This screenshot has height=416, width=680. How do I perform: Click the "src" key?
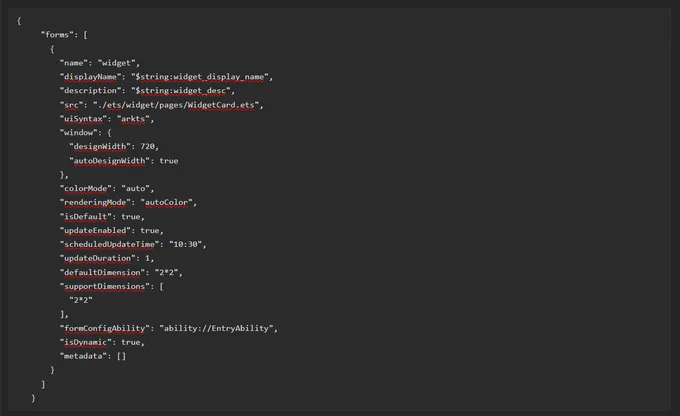[x=71, y=105]
